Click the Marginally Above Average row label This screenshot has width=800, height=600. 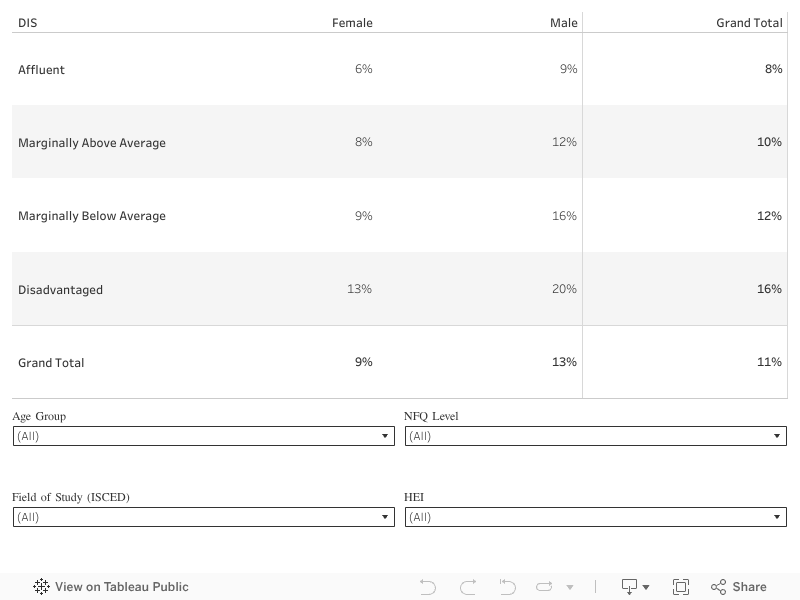[x=92, y=143]
